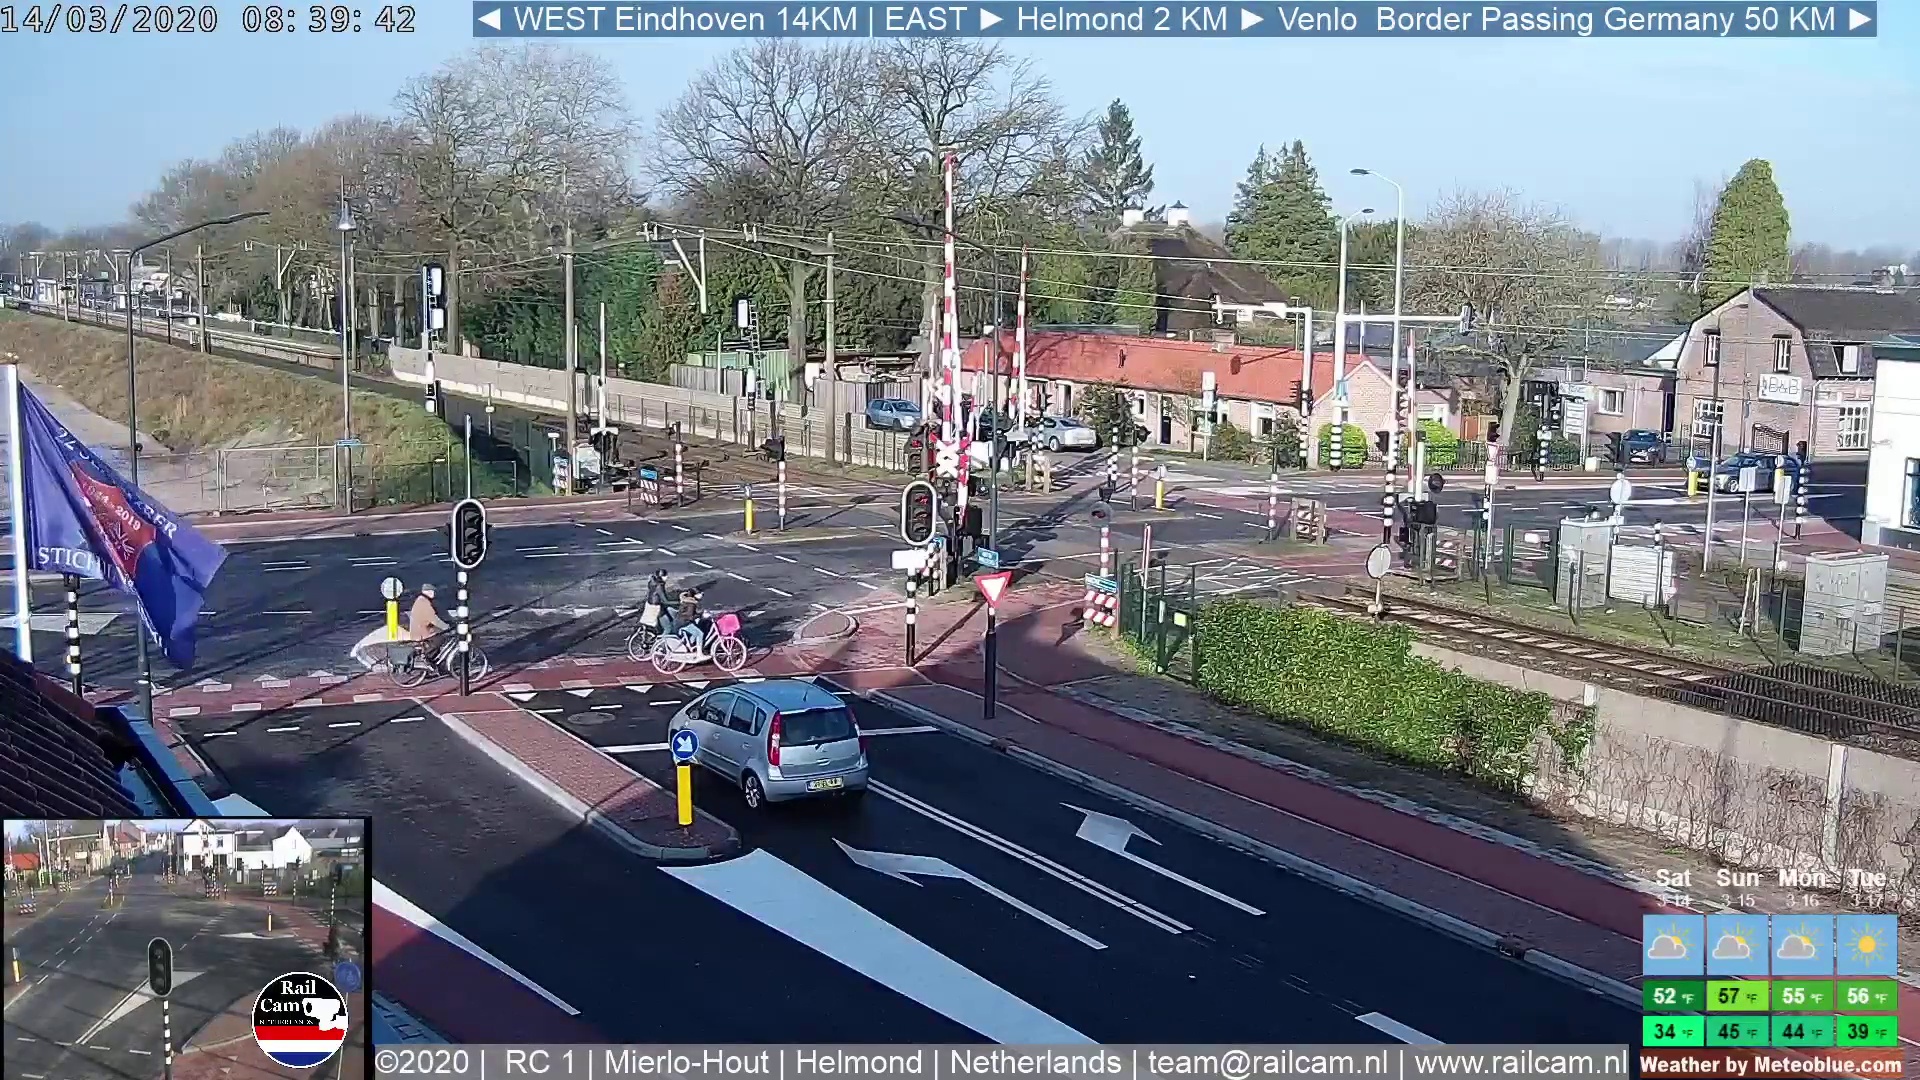The width and height of the screenshot is (1920, 1080).
Task: Click the Weather by Meteoblue.com credit
Action: pyautogui.click(x=1771, y=1065)
